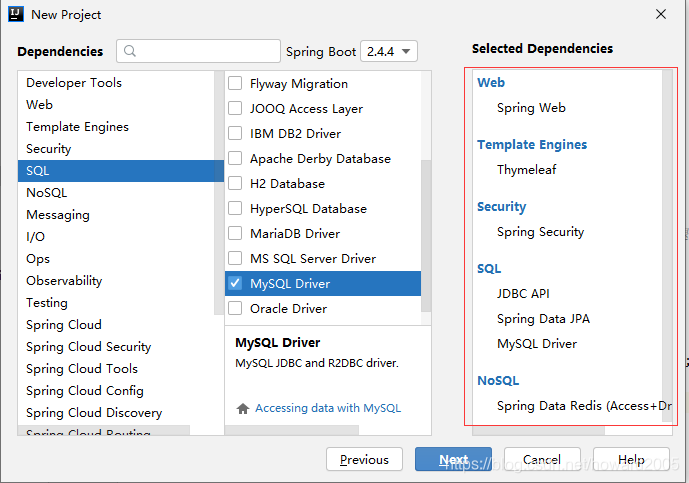Click Selected Dependencies horizontal scrollbar
The width and height of the screenshot is (689, 483).
[x=538, y=431]
